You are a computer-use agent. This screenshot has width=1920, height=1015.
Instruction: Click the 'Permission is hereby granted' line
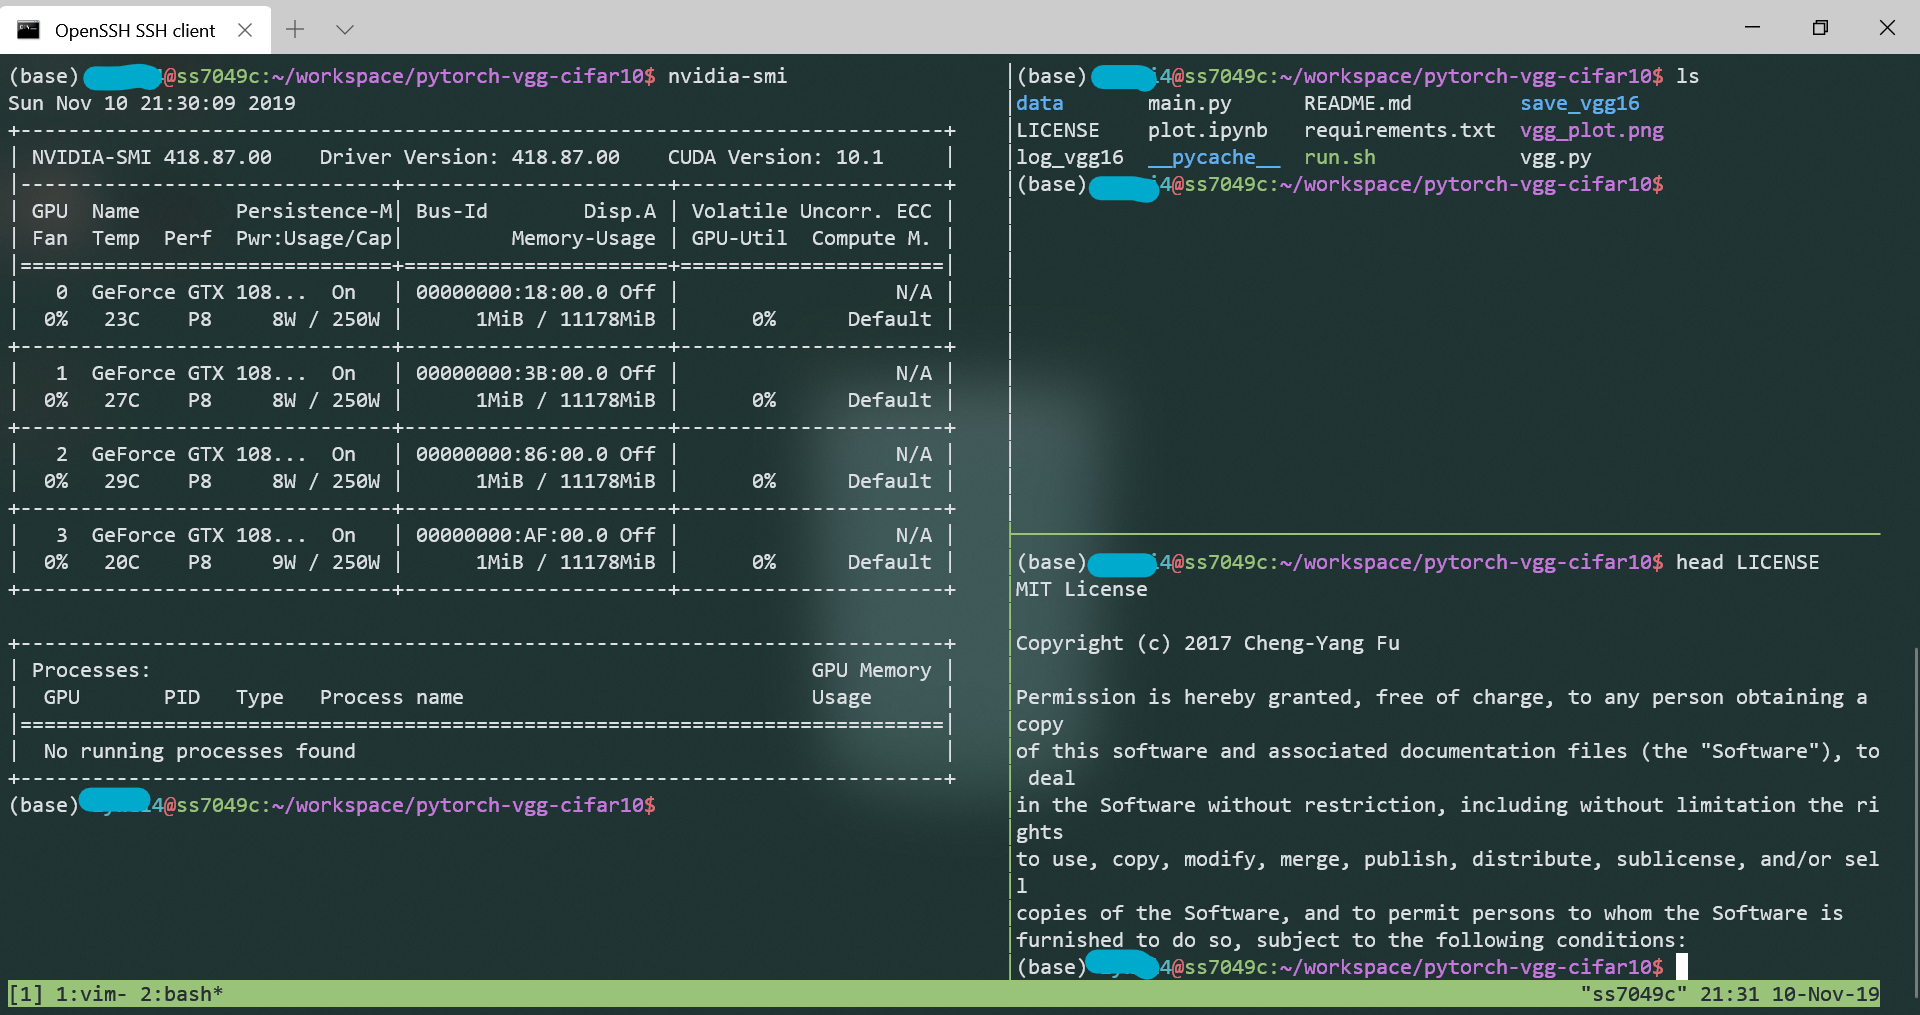(x=1441, y=697)
